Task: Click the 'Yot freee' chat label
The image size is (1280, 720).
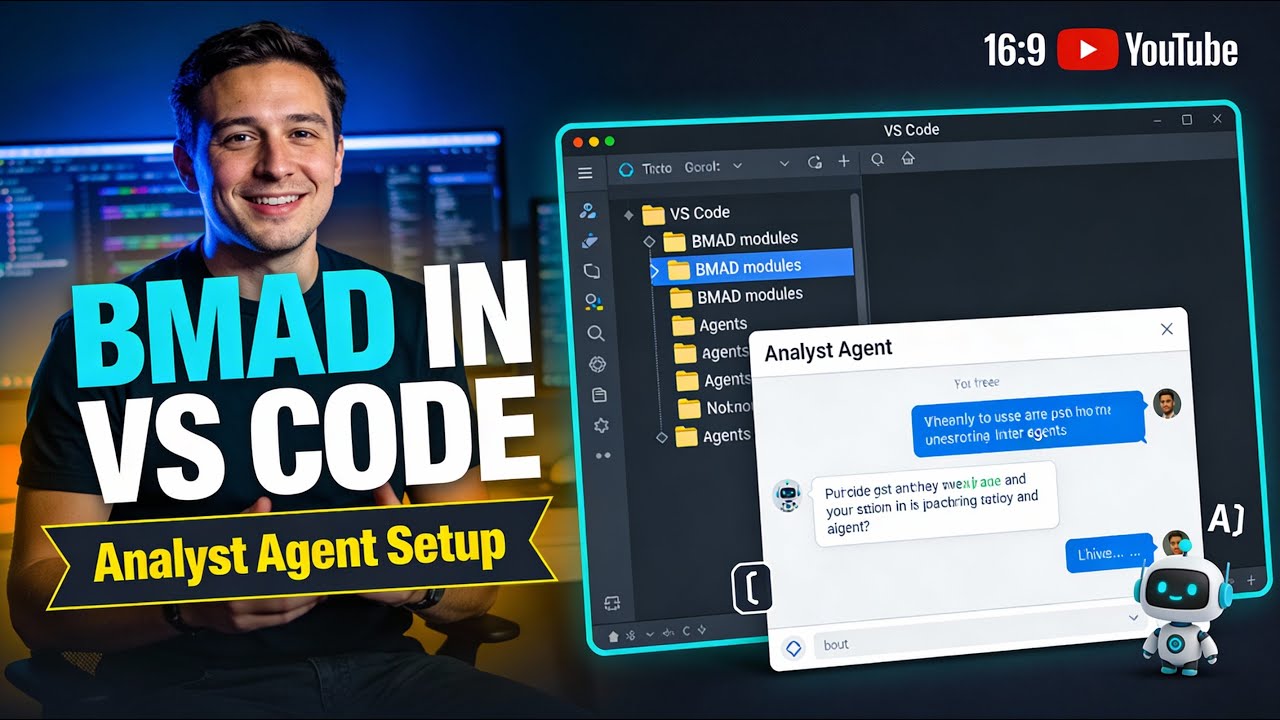Action: point(977,382)
